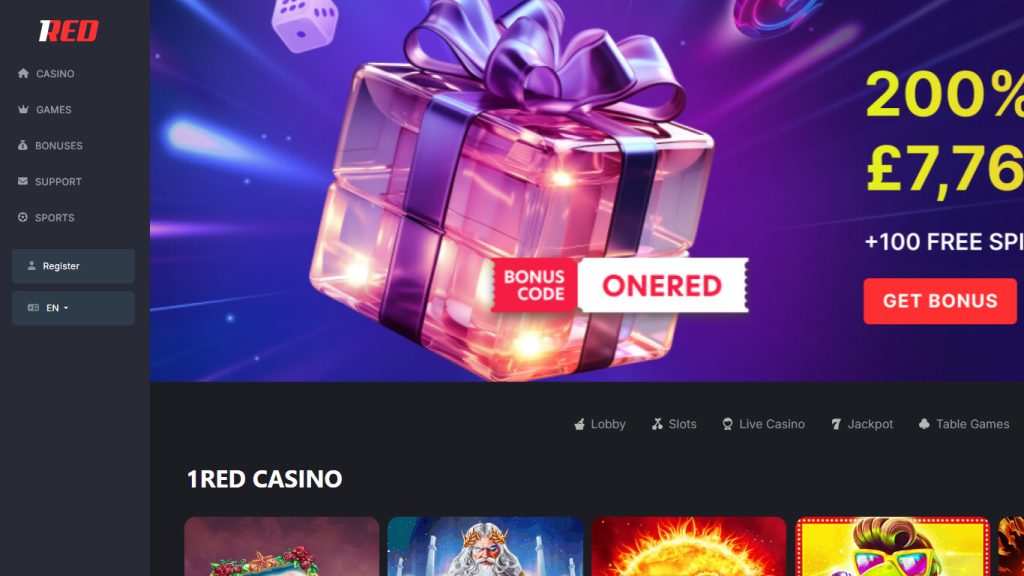The image size is (1024, 576).
Task: Click the 1RED logo
Action: [69, 30]
